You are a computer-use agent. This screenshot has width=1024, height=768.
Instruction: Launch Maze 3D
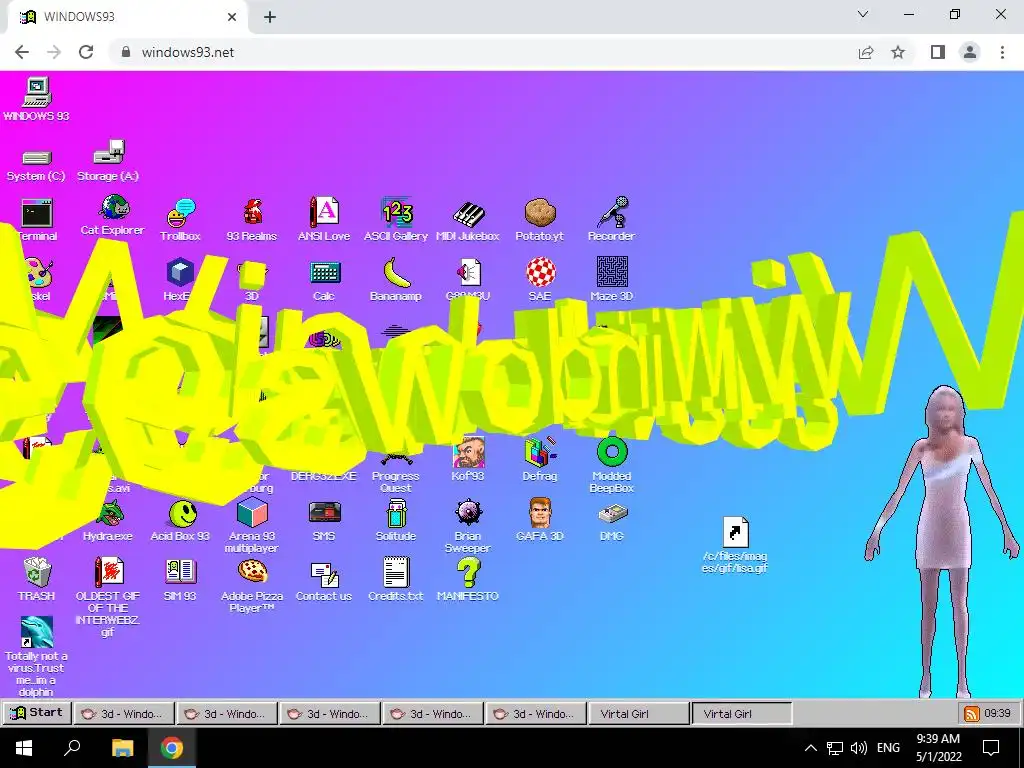tap(612, 272)
